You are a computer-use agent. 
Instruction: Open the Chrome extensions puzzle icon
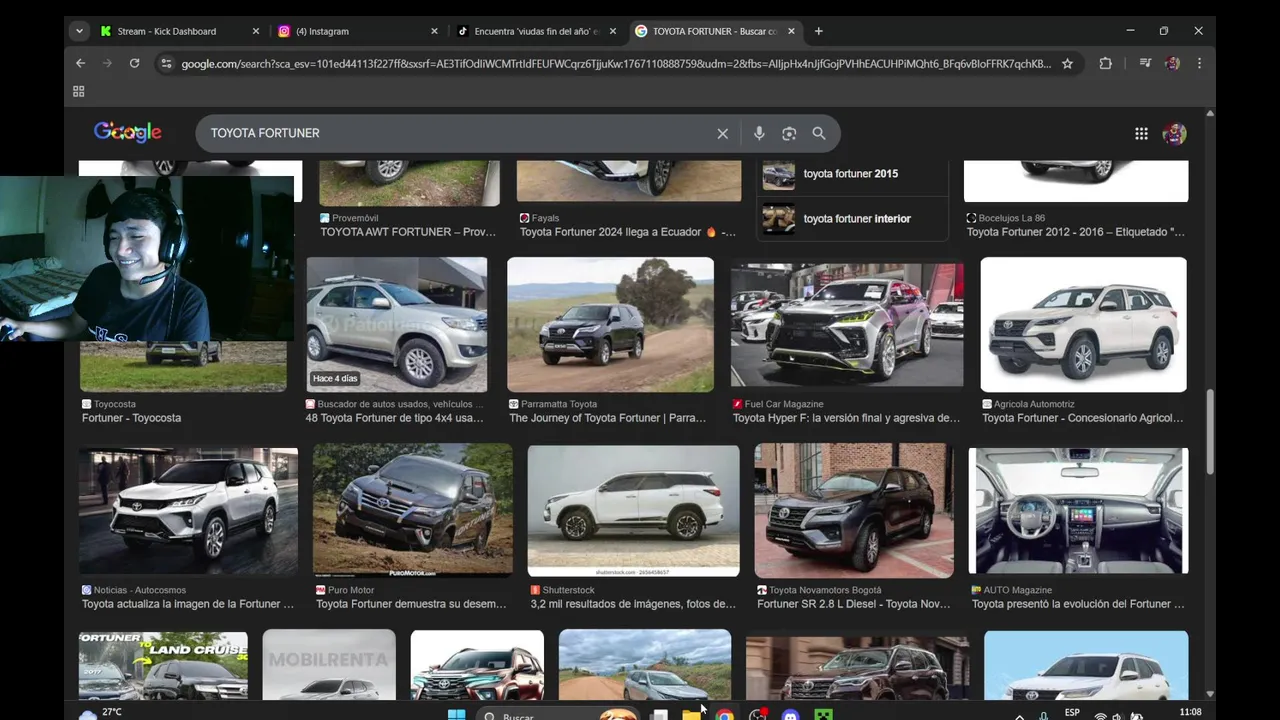pos(1105,63)
